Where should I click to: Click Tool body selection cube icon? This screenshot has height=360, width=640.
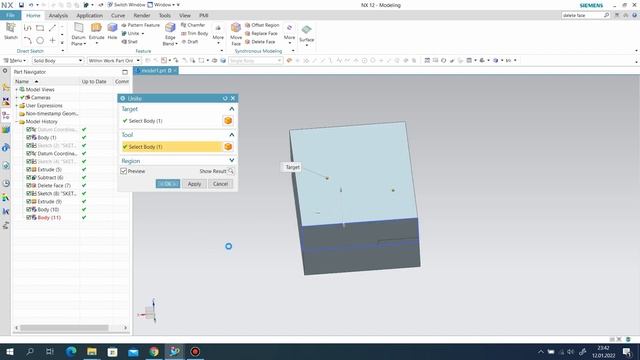228,147
